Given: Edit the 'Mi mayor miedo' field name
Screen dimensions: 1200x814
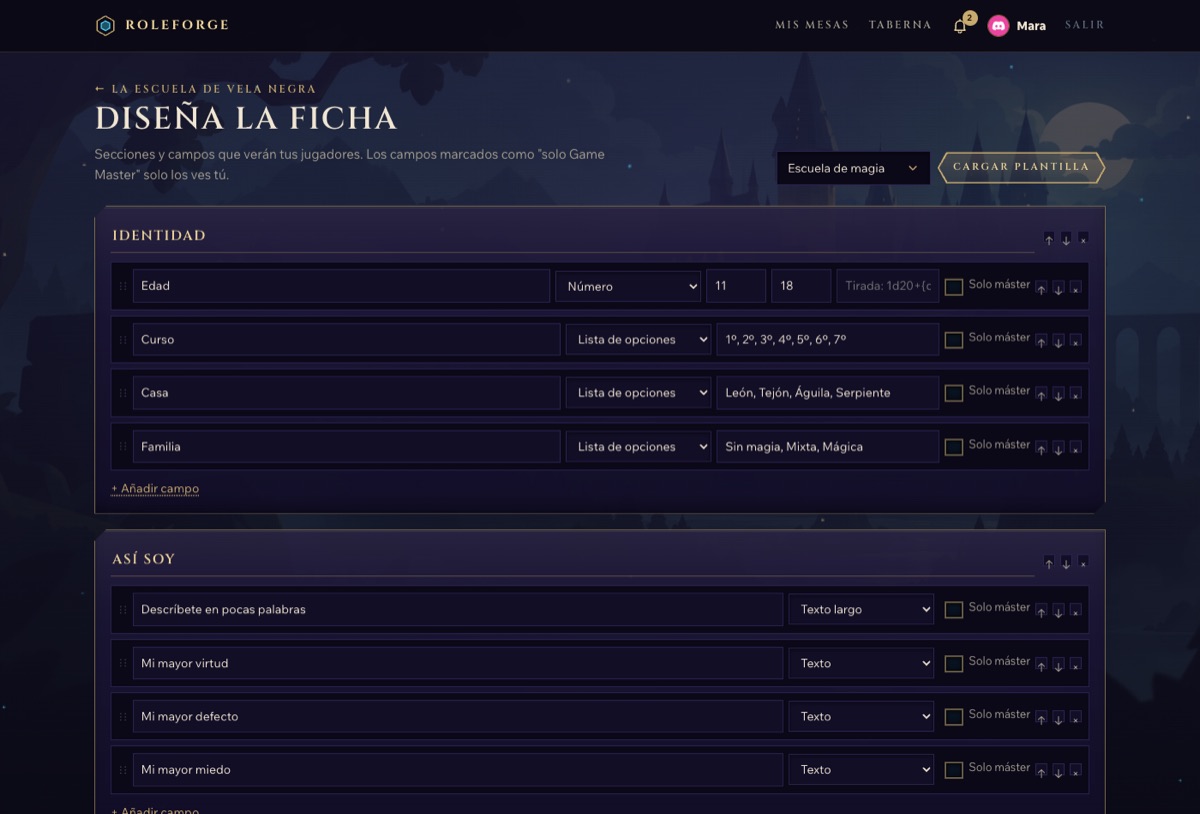Looking at the screenshot, I should tap(458, 770).
